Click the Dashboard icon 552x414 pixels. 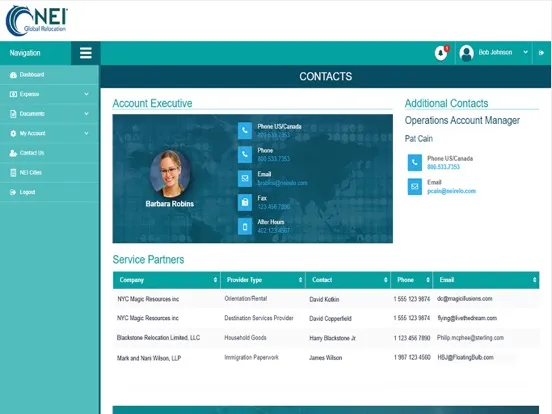click(13, 75)
